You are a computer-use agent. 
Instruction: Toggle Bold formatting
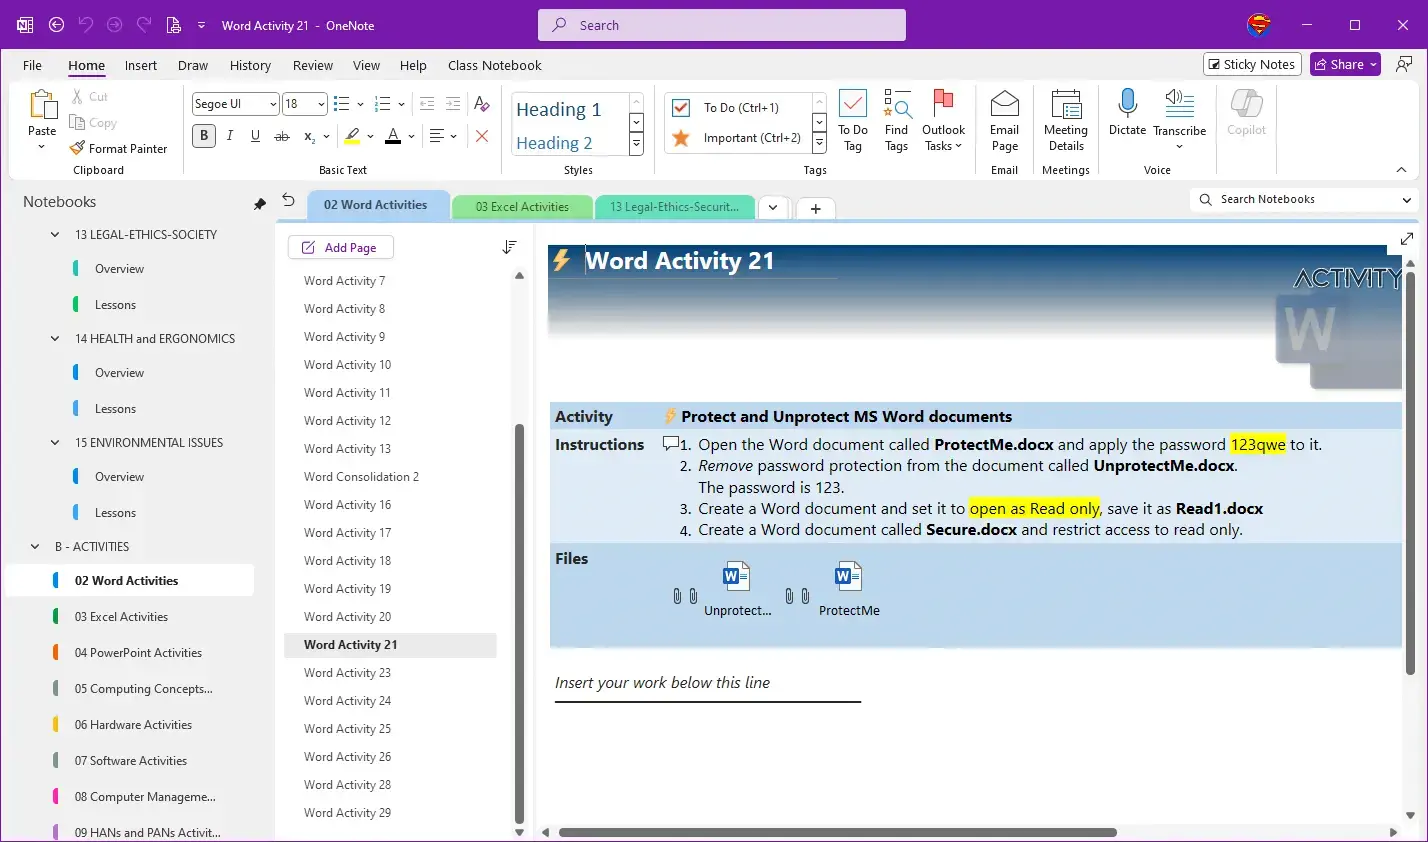pos(204,136)
